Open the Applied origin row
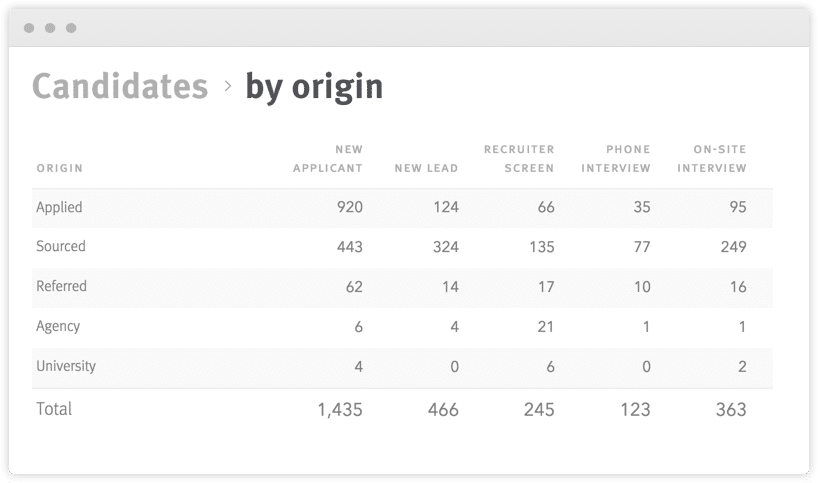This screenshot has height=483, width=818. click(402, 208)
